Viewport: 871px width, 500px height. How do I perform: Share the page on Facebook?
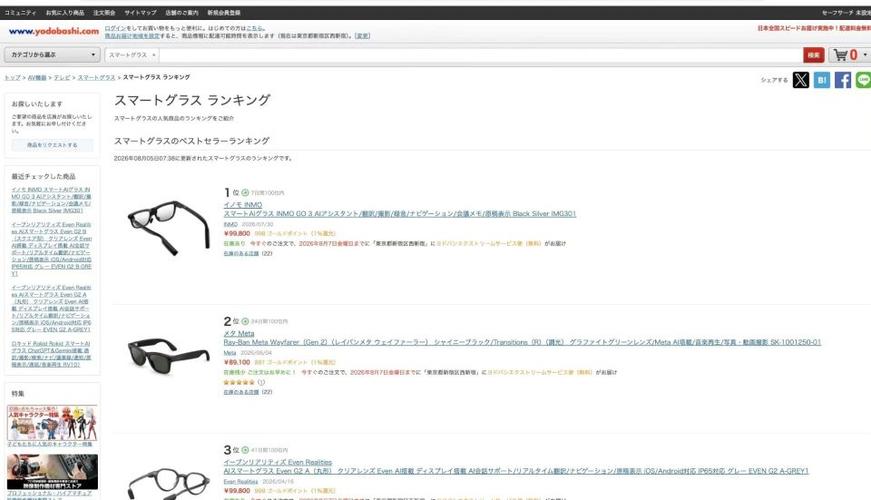pyautogui.click(x=842, y=80)
